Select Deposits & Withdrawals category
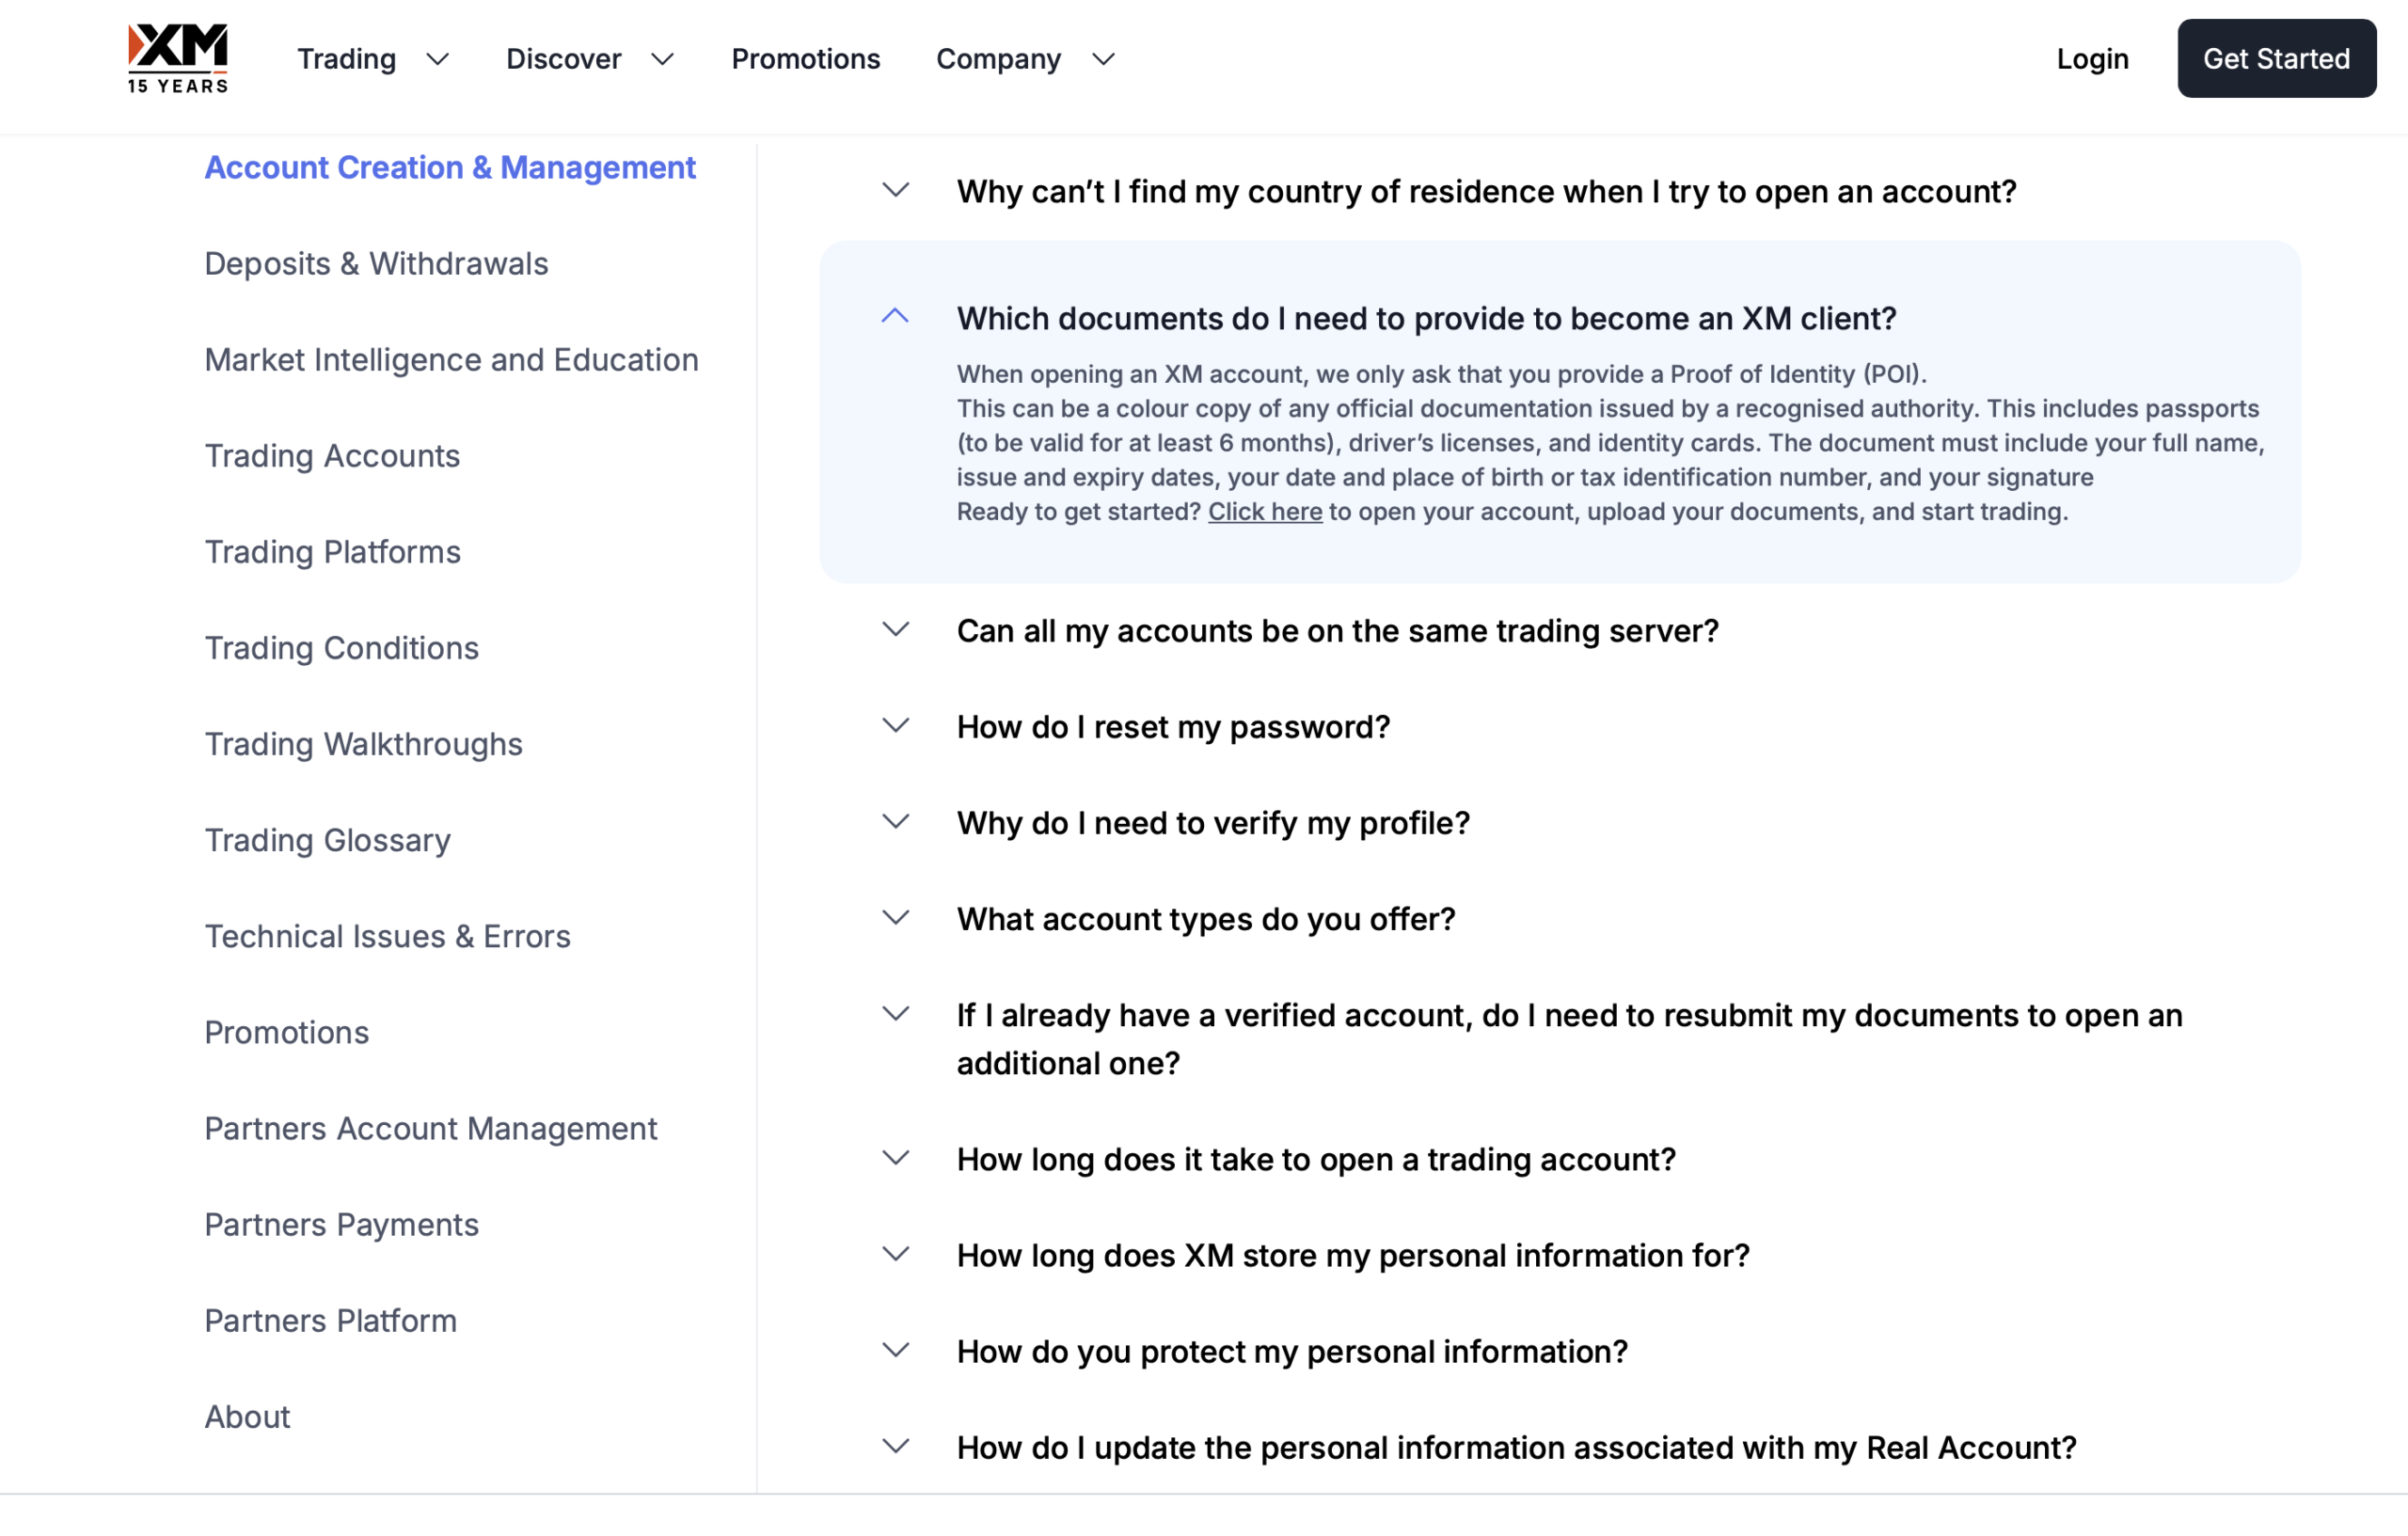This screenshot has width=2408, height=1536. pos(376,264)
